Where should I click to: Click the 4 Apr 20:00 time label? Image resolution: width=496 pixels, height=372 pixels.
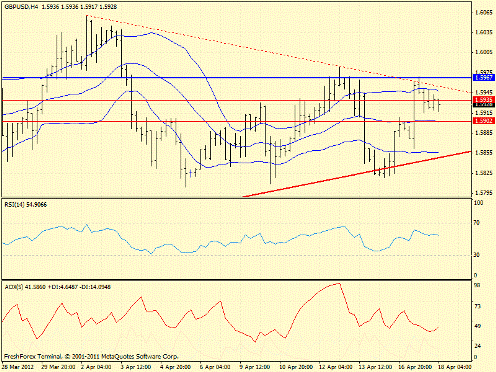tap(175, 367)
